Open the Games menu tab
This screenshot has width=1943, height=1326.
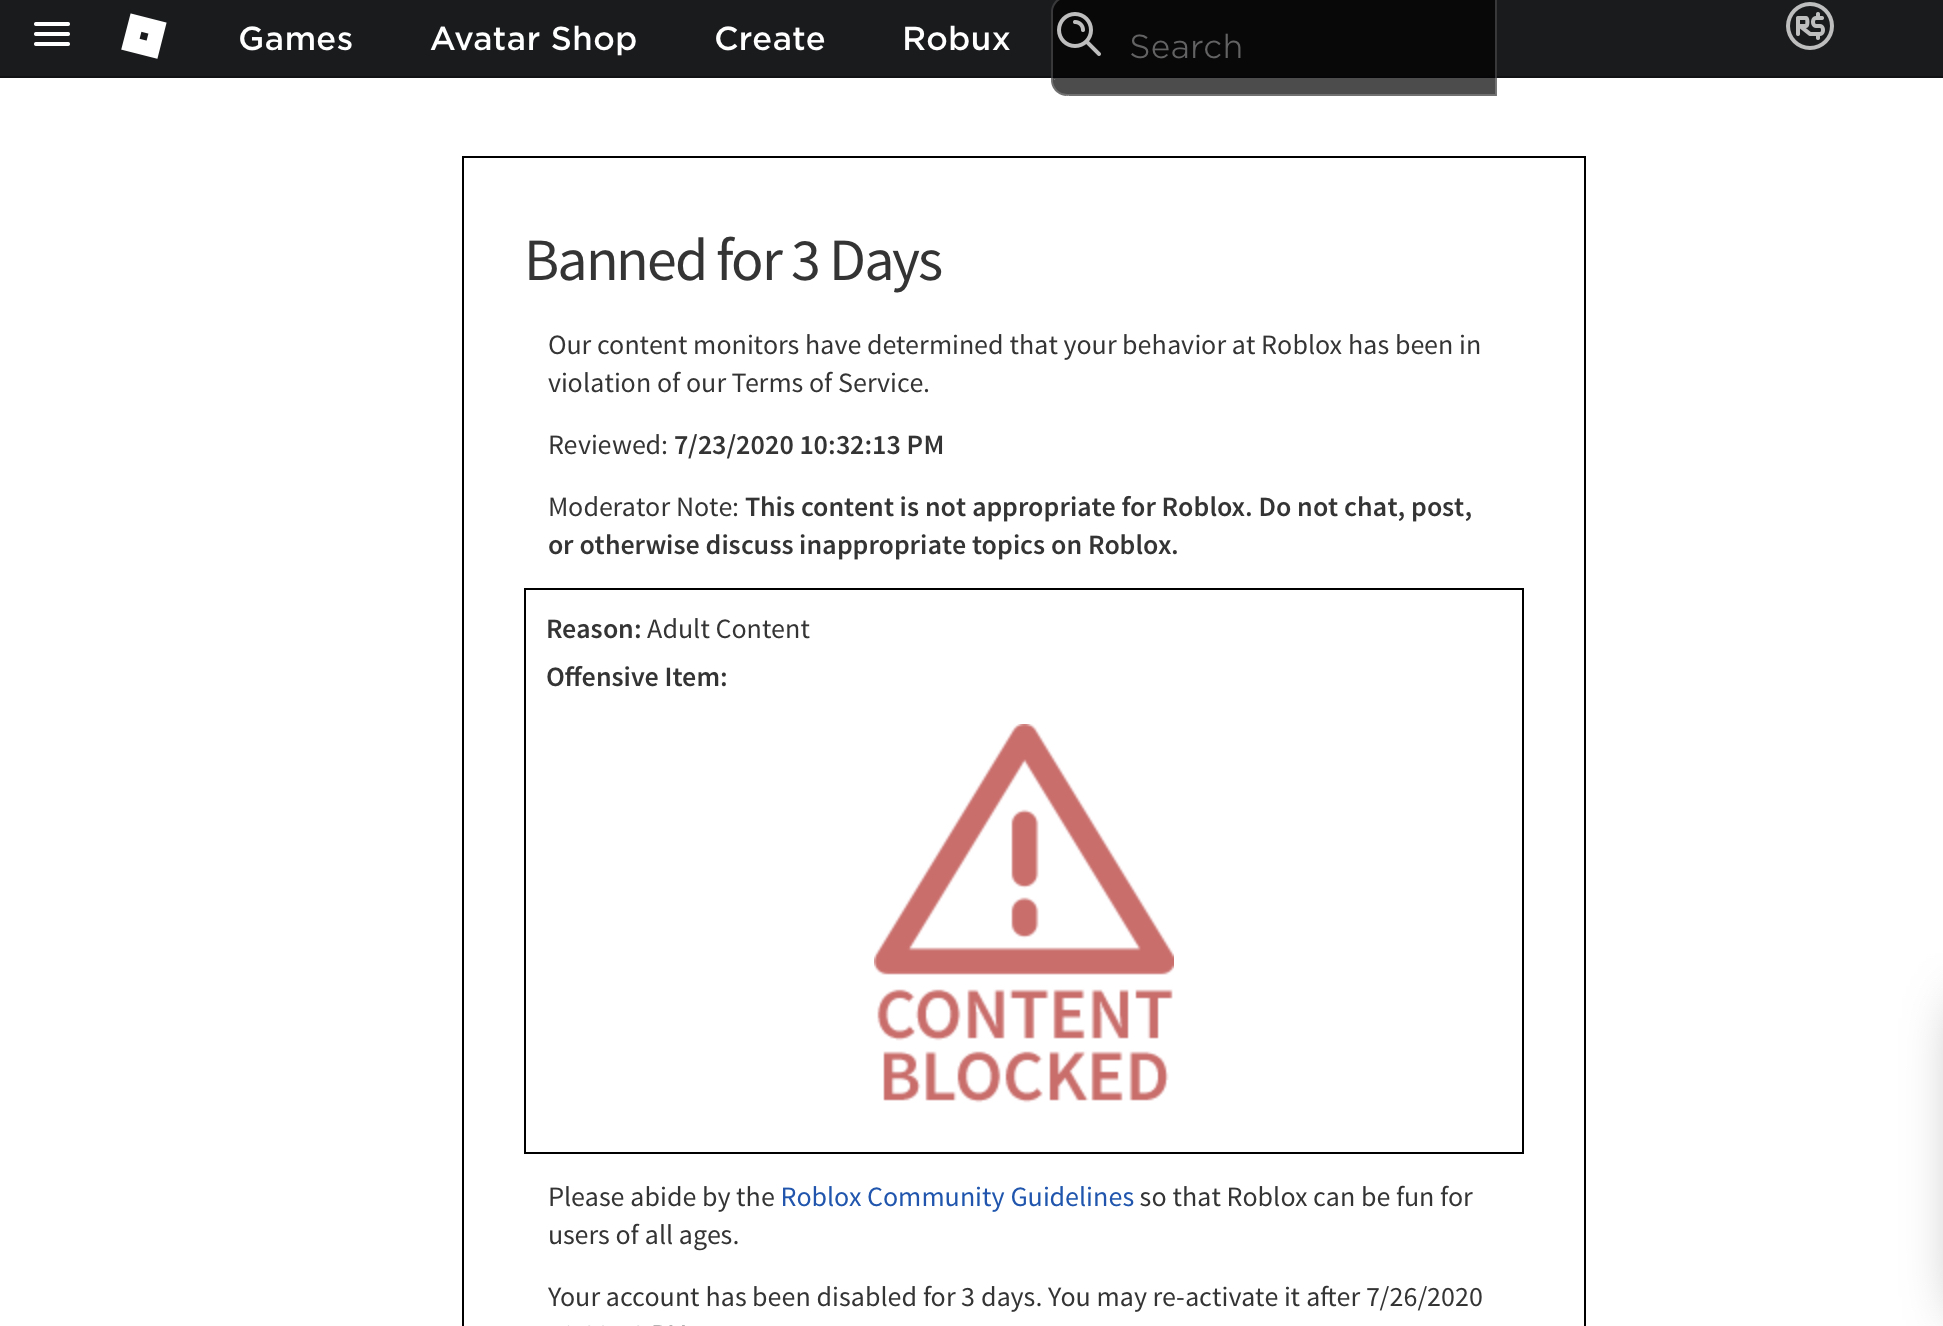click(295, 37)
